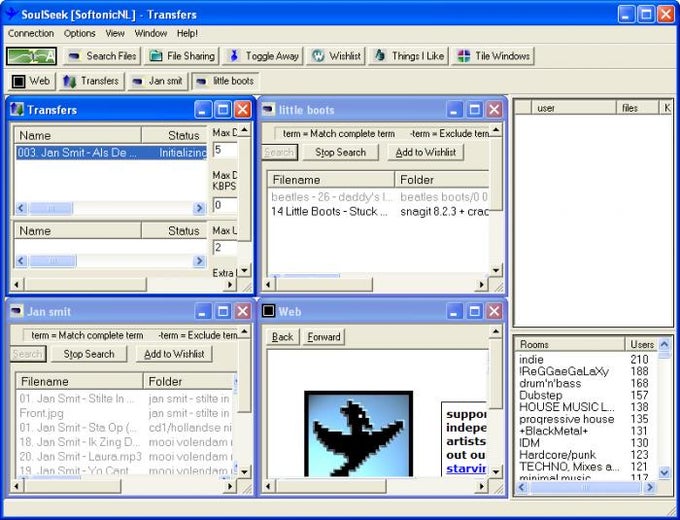Click the Transfers window title icon

(17, 110)
